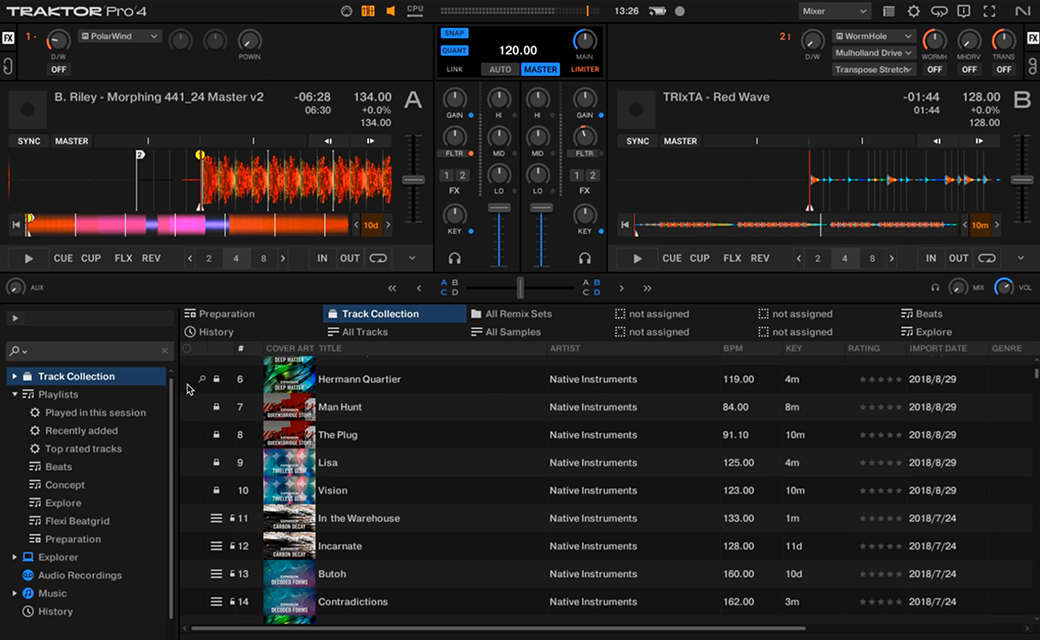Open Preferences via the gear icon
1040x640 pixels.
pyautogui.click(x=913, y=11)
